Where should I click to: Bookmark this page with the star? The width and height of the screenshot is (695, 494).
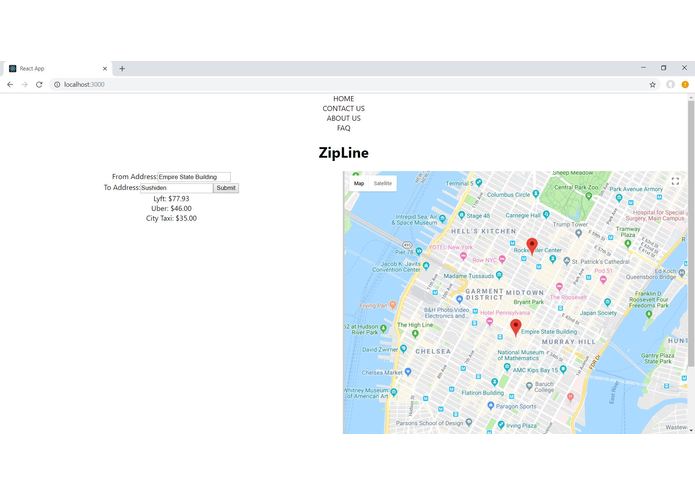tap(652, 85)
